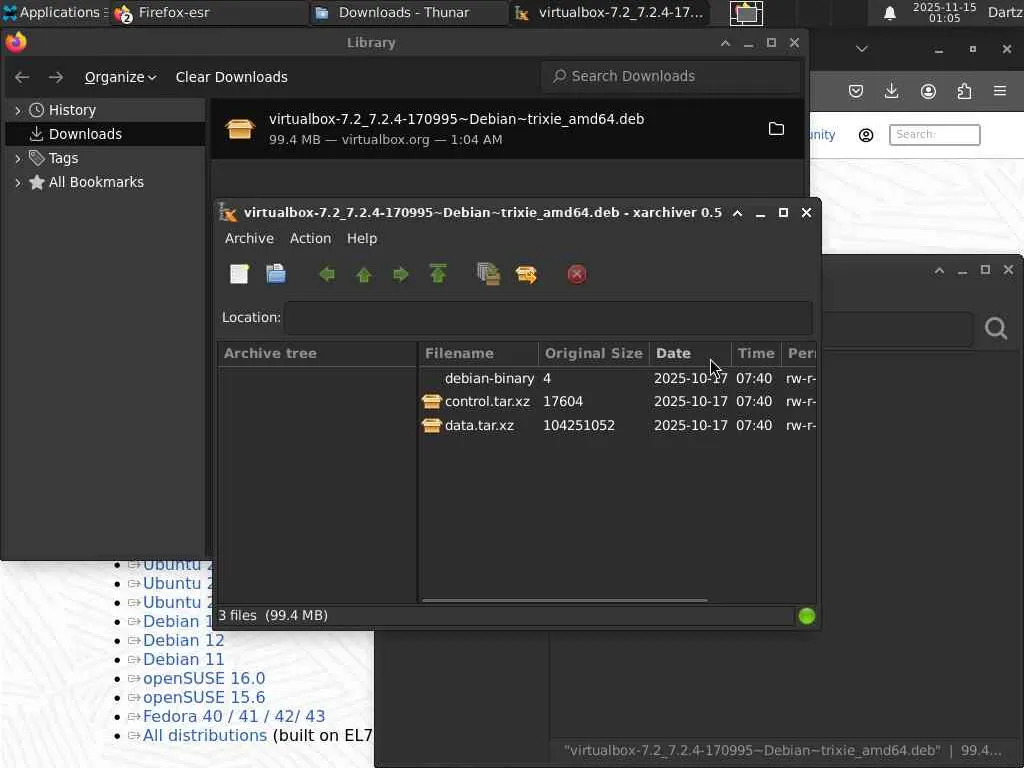This screenshot has width=1024, height=768.
Task: Open the Debian 11 download link
Action: click(x=184, y=660)
